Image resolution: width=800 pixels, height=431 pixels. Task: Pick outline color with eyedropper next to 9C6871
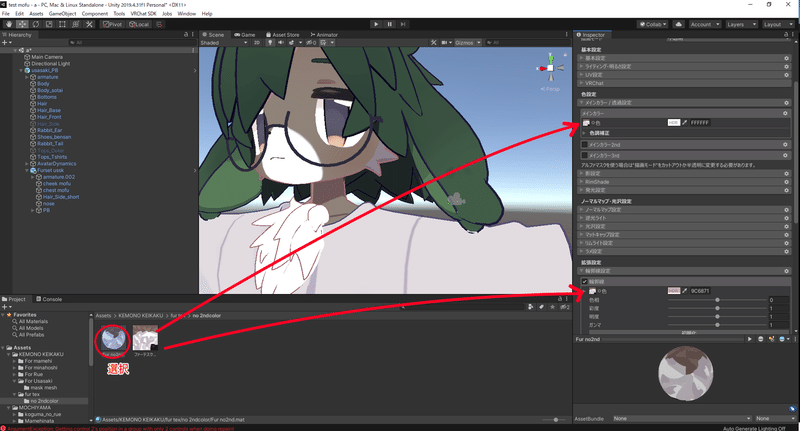coord(685,291)
